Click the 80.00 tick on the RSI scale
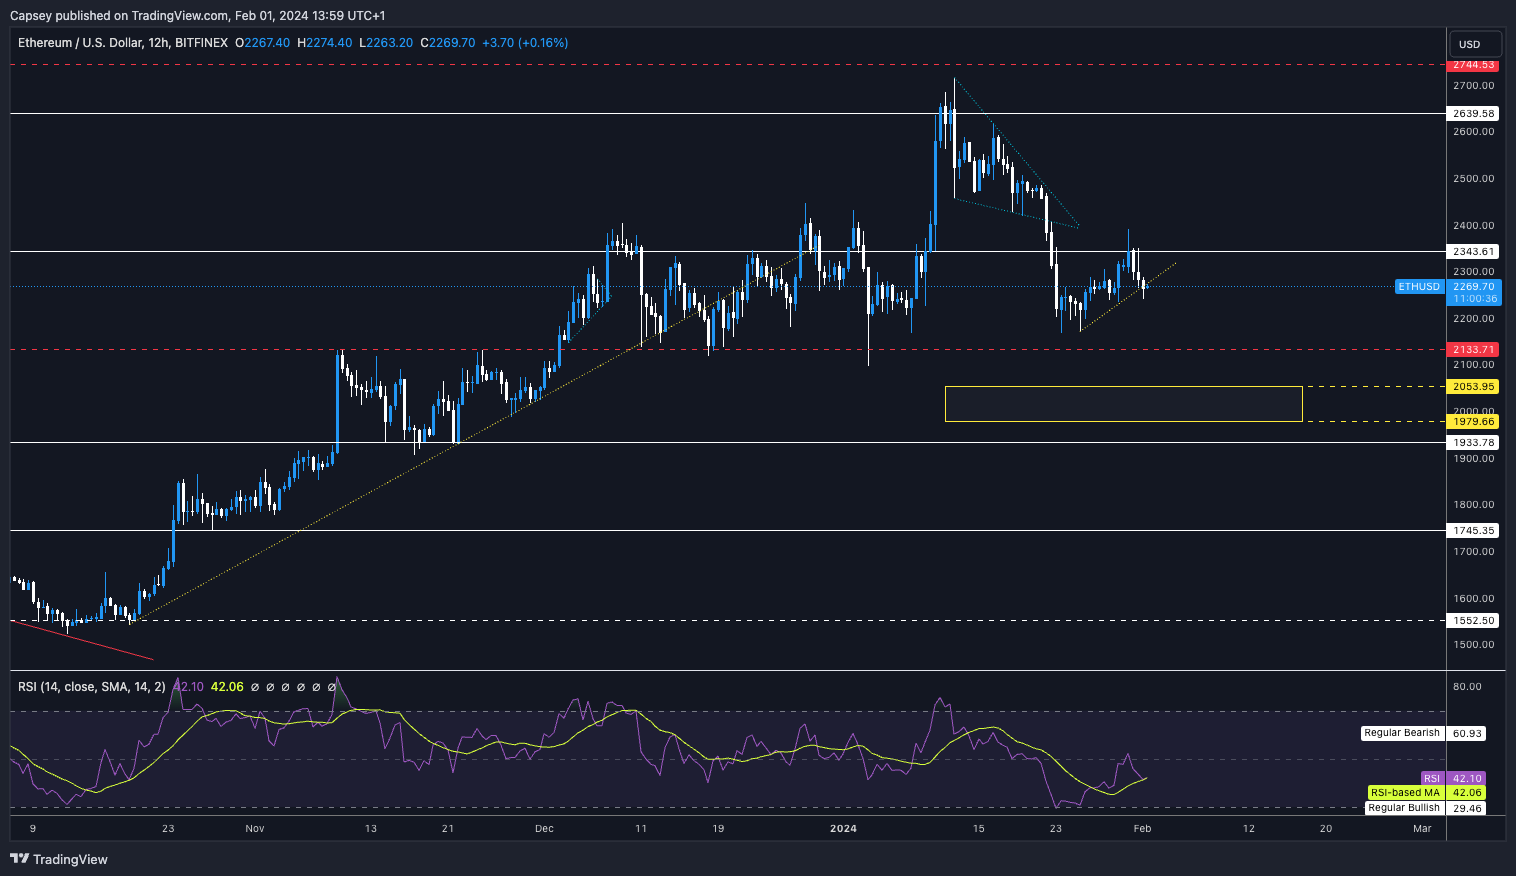 [x=1467, y=687]
